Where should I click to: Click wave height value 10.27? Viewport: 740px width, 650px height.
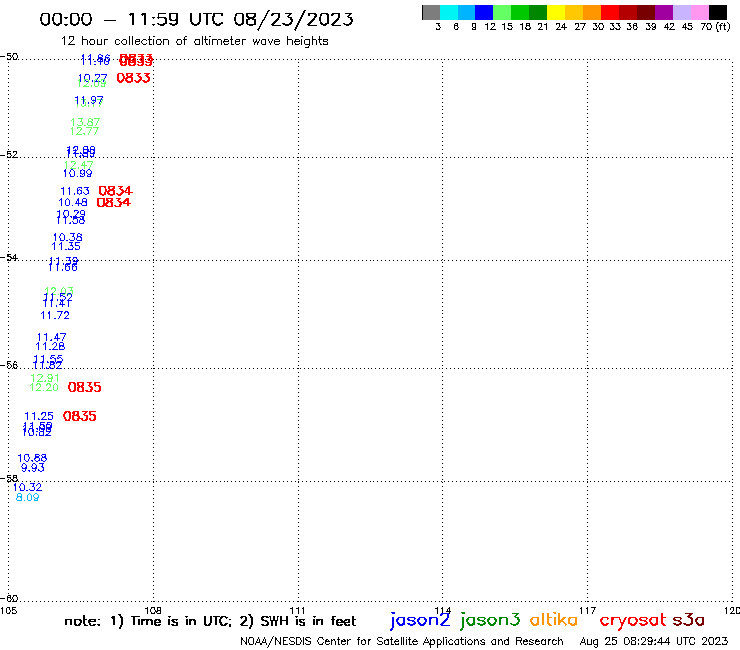92,78
